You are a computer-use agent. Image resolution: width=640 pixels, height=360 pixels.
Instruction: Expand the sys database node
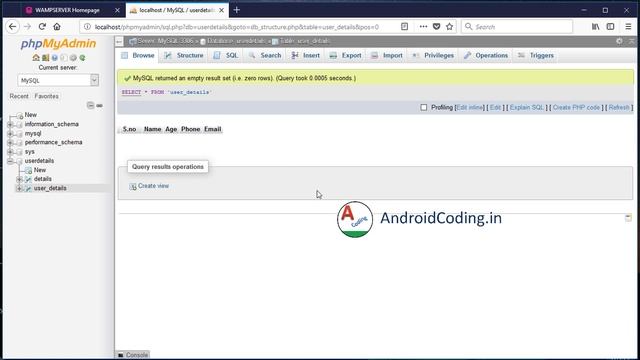point(10,152)
